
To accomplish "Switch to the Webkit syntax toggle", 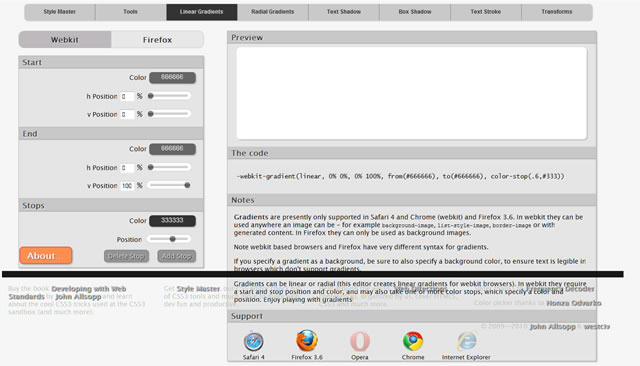I will [x=65, y=40].
